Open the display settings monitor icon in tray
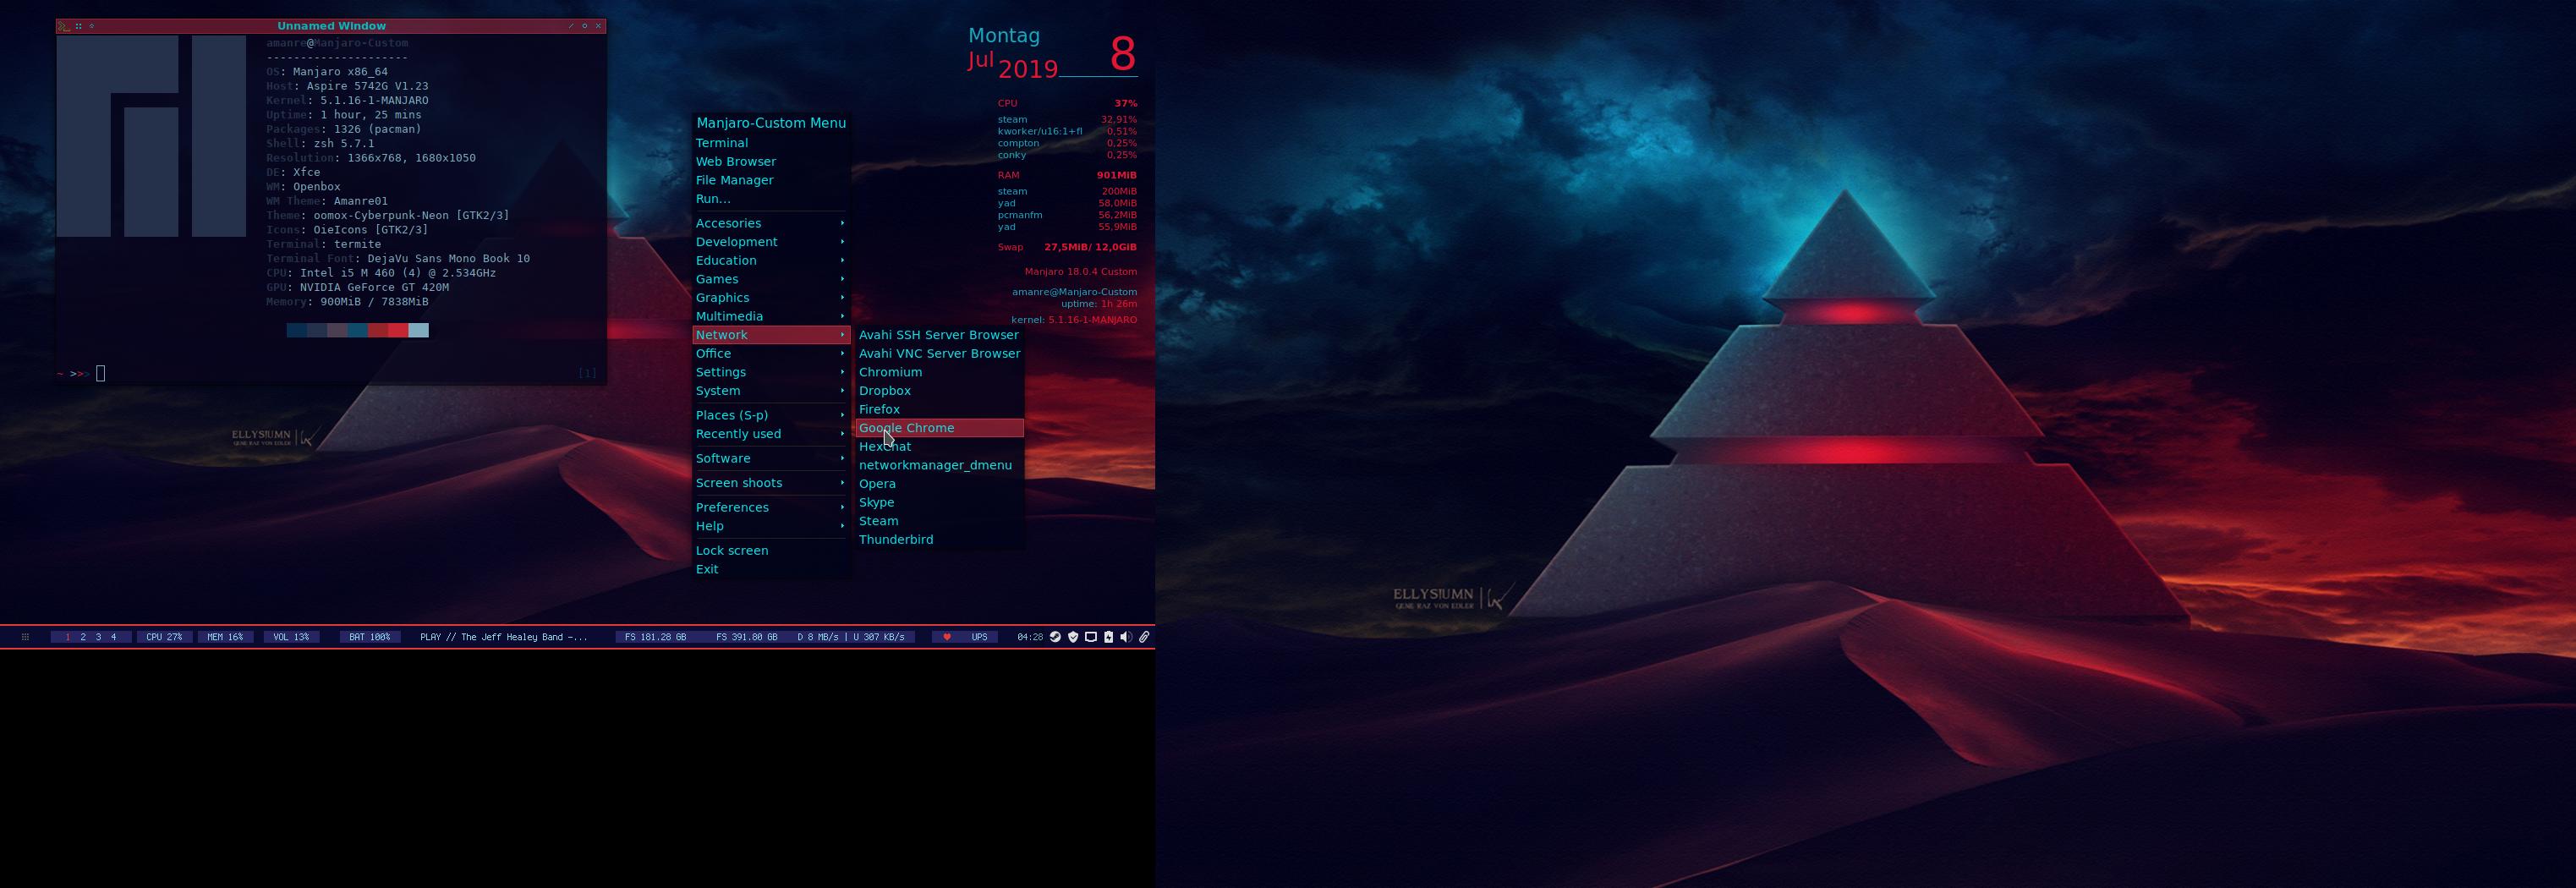2576x888 pixels. click(x=1091, y=637)
